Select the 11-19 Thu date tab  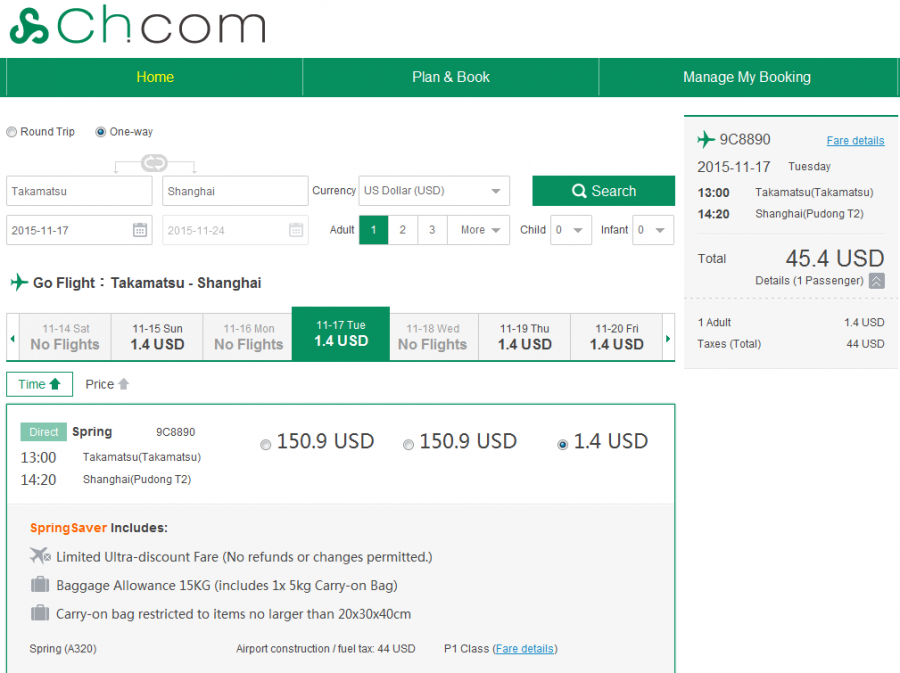coord(525,337)
